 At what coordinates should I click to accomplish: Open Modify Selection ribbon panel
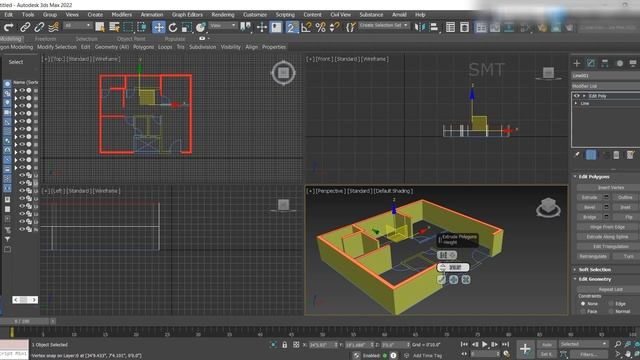point(57,47)
